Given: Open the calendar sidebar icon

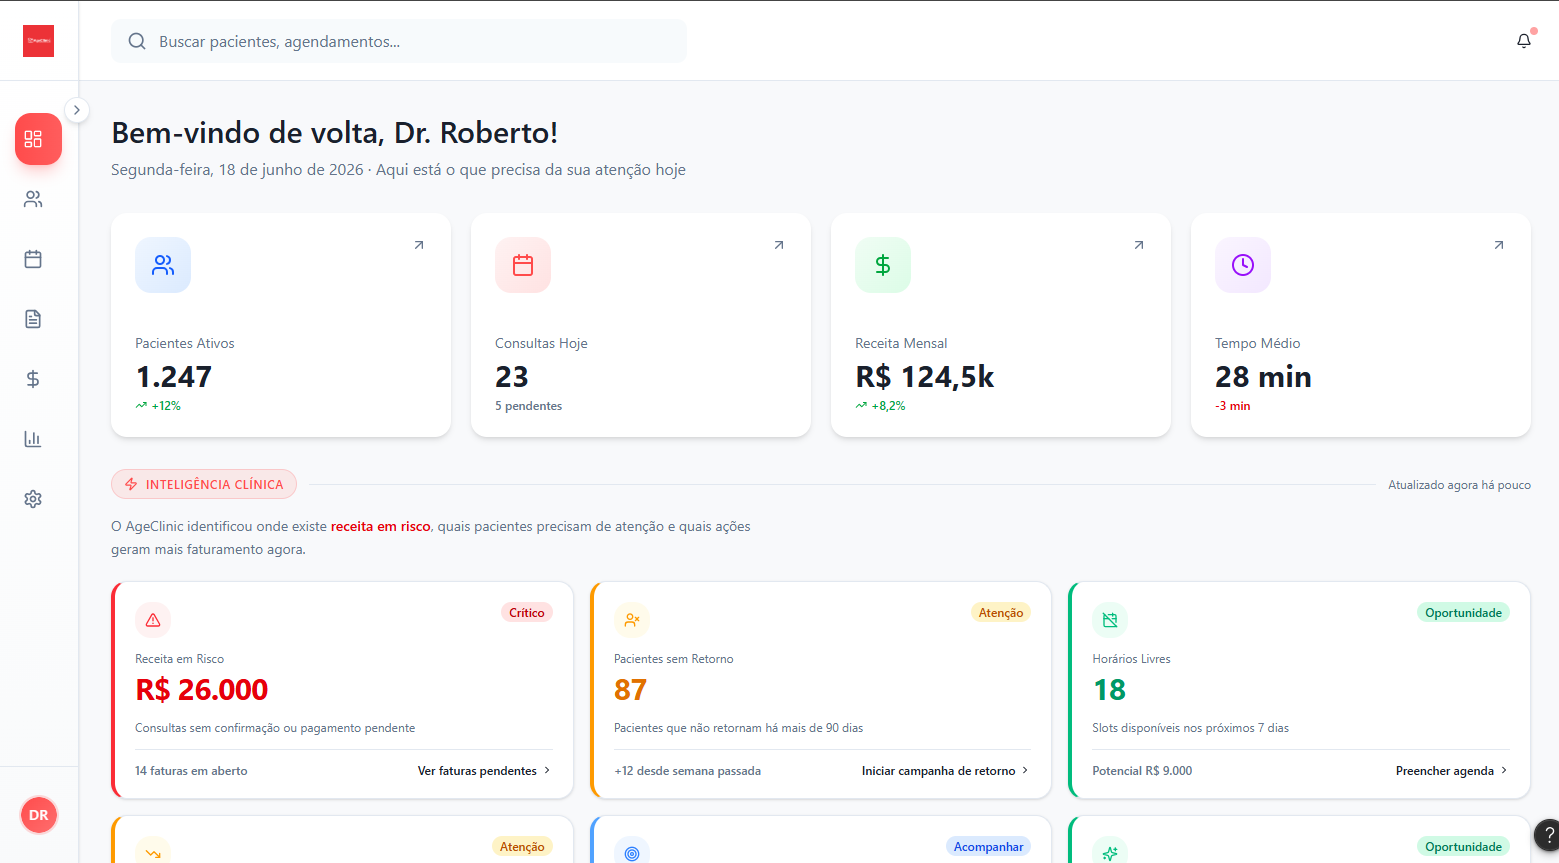Looking at the screenshot, I should point(33,259).
